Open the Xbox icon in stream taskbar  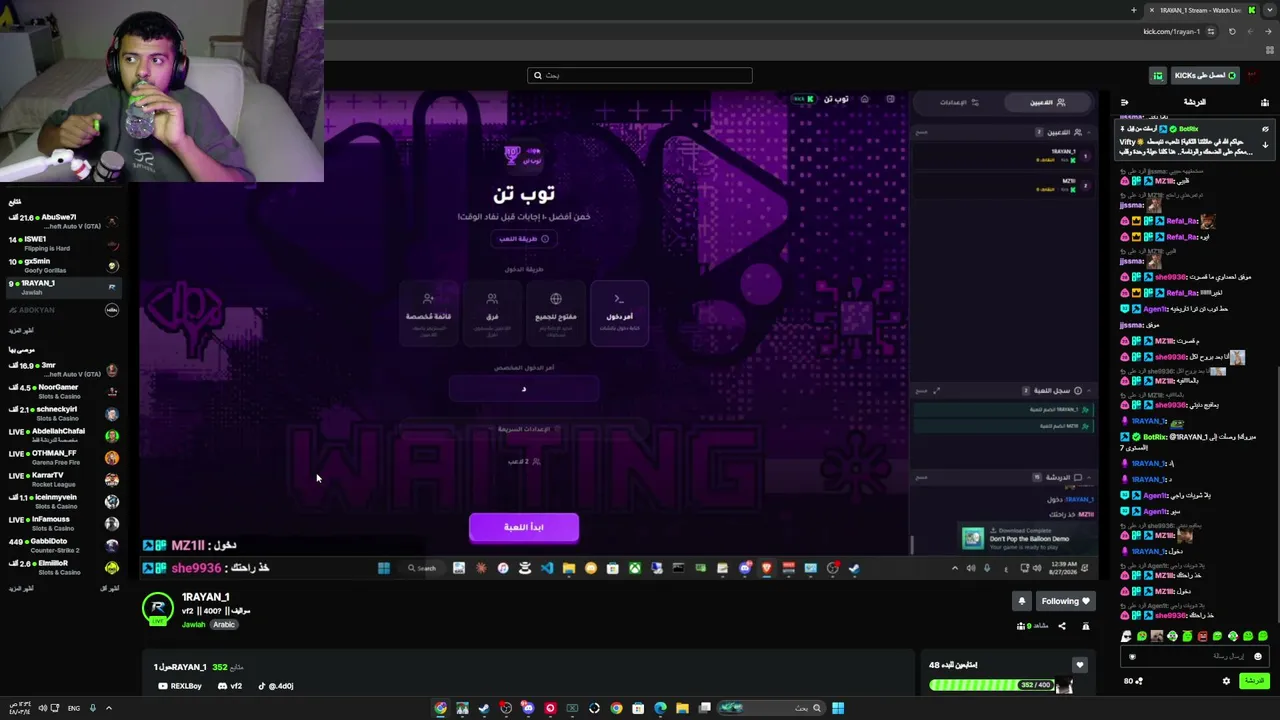pyautogui.click(x=635, y=568)
